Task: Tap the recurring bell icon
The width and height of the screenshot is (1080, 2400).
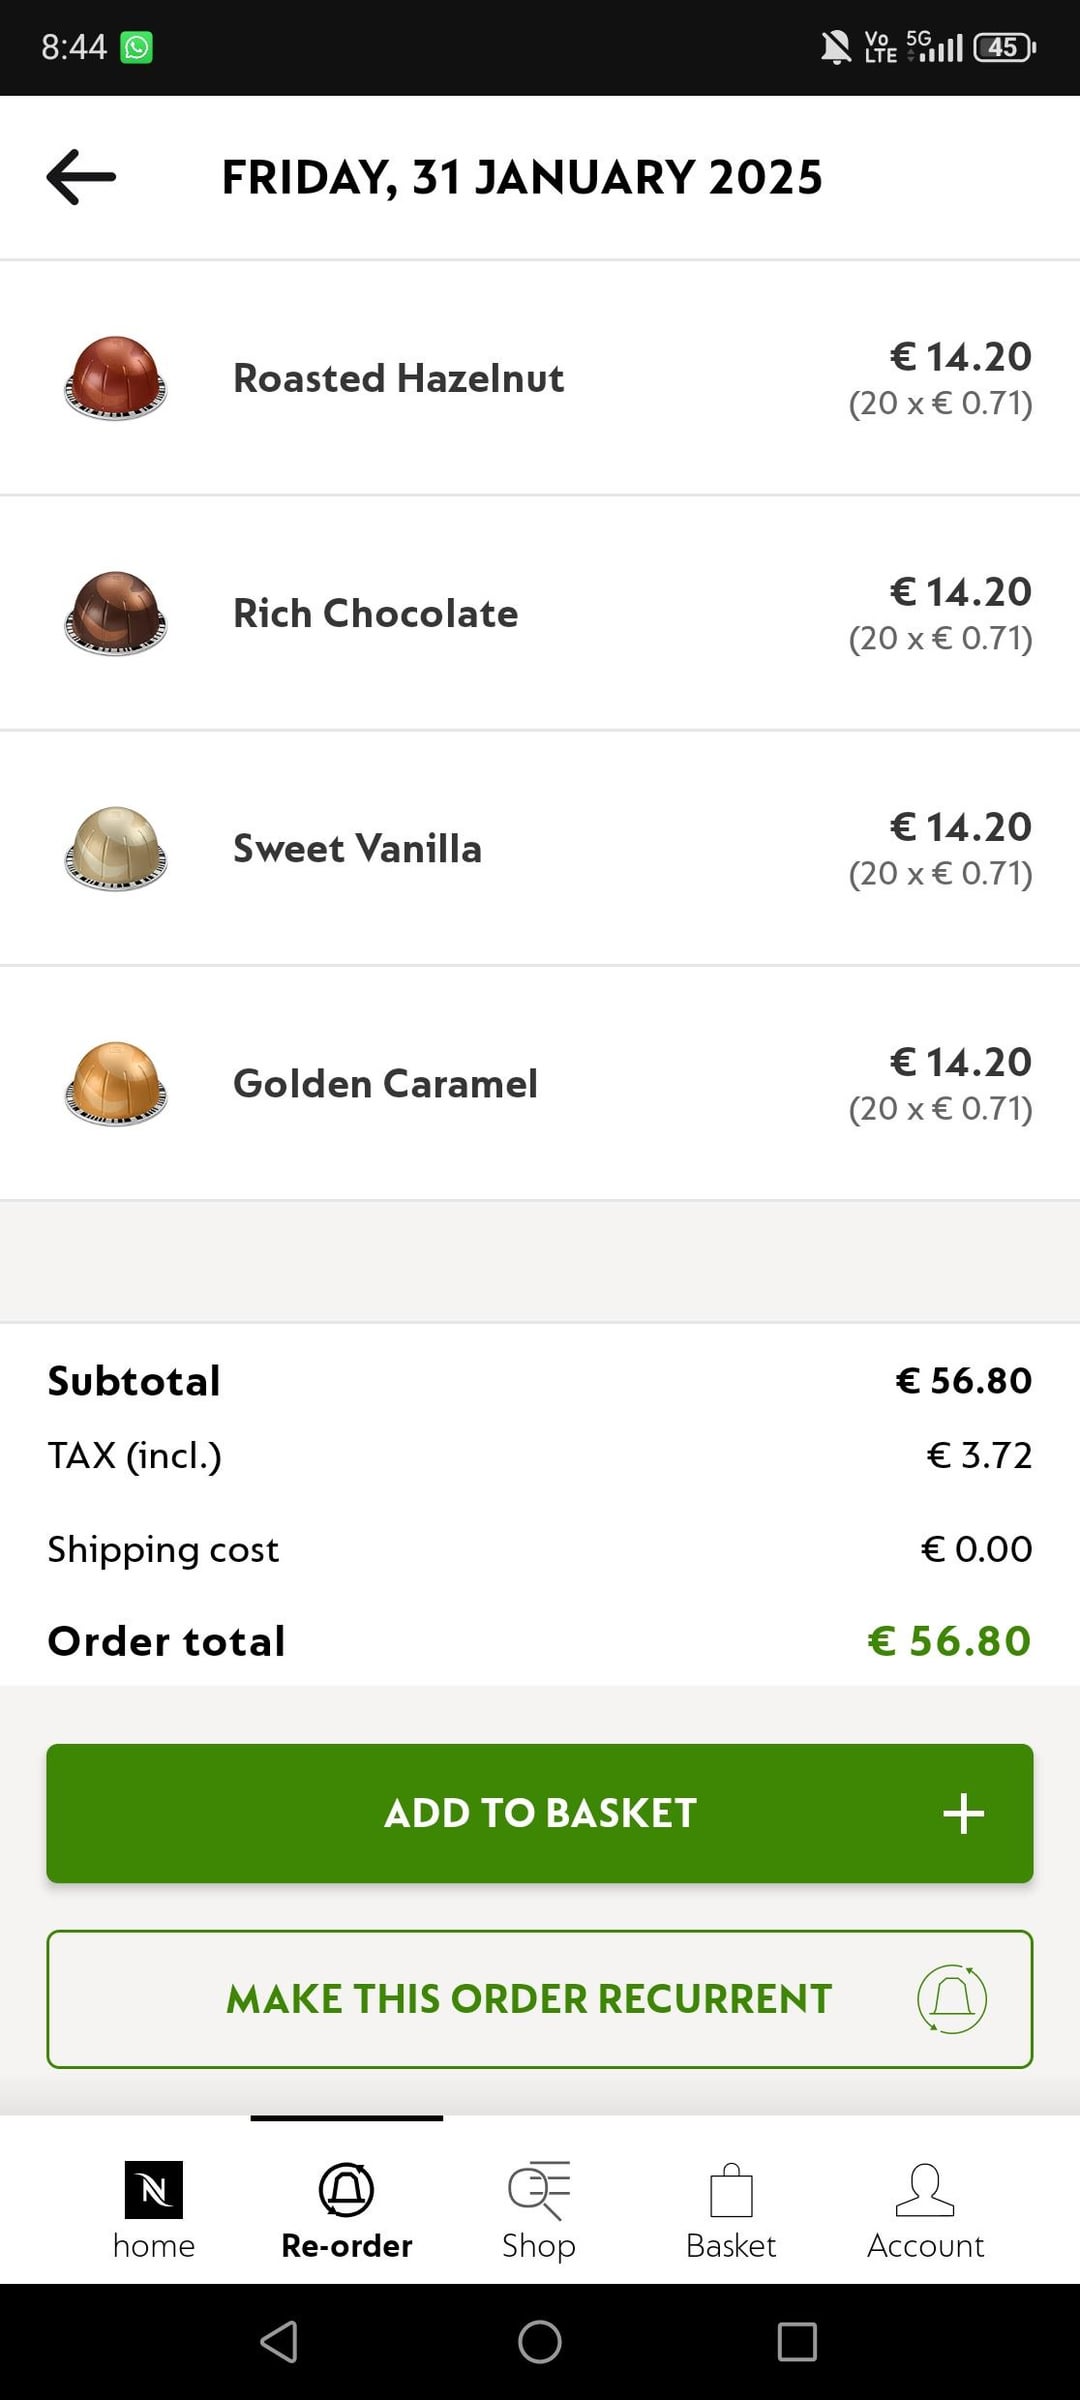Action: [952, 1999]
